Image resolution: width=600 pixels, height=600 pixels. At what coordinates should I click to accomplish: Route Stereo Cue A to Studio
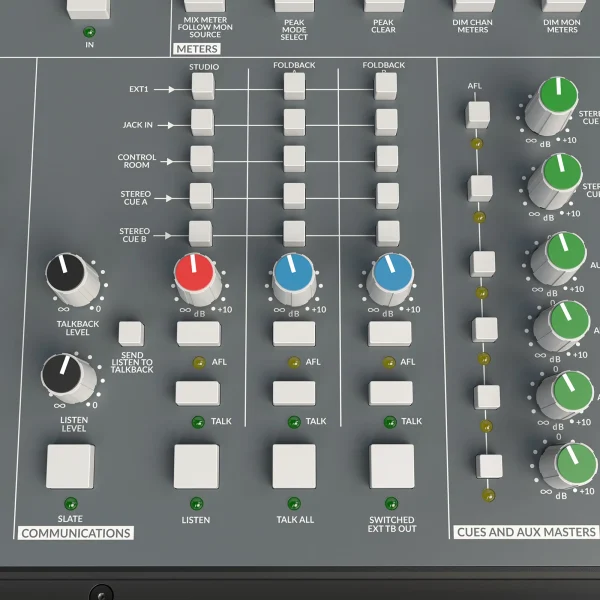tap(201, 196)
